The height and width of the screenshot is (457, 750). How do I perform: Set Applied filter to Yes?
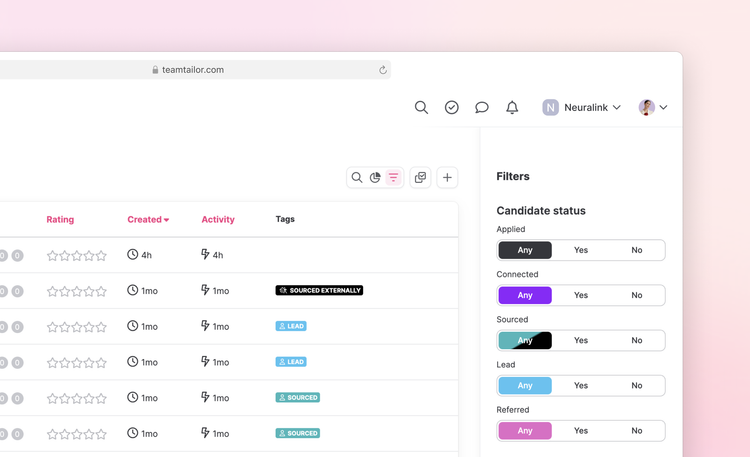click(581, 250)
